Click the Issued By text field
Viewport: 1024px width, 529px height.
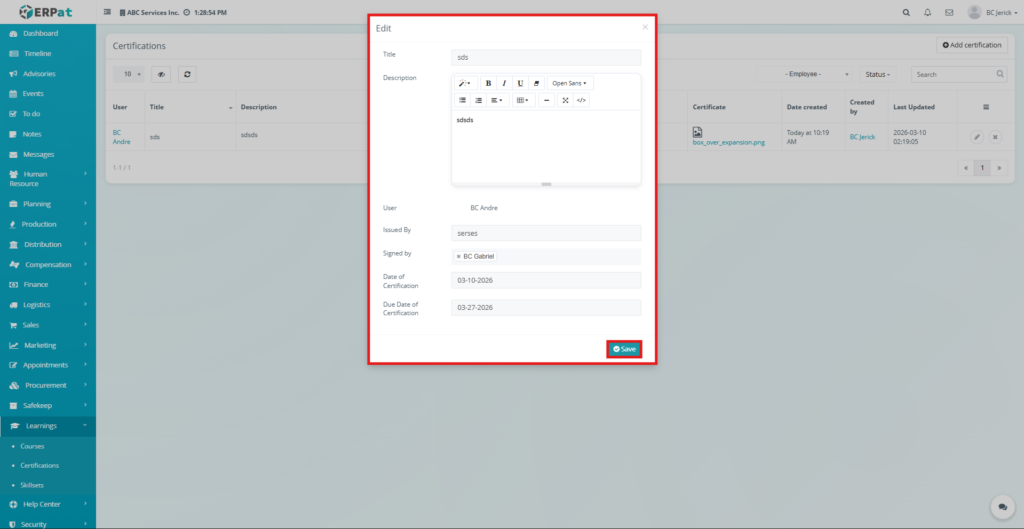[545, 233]
